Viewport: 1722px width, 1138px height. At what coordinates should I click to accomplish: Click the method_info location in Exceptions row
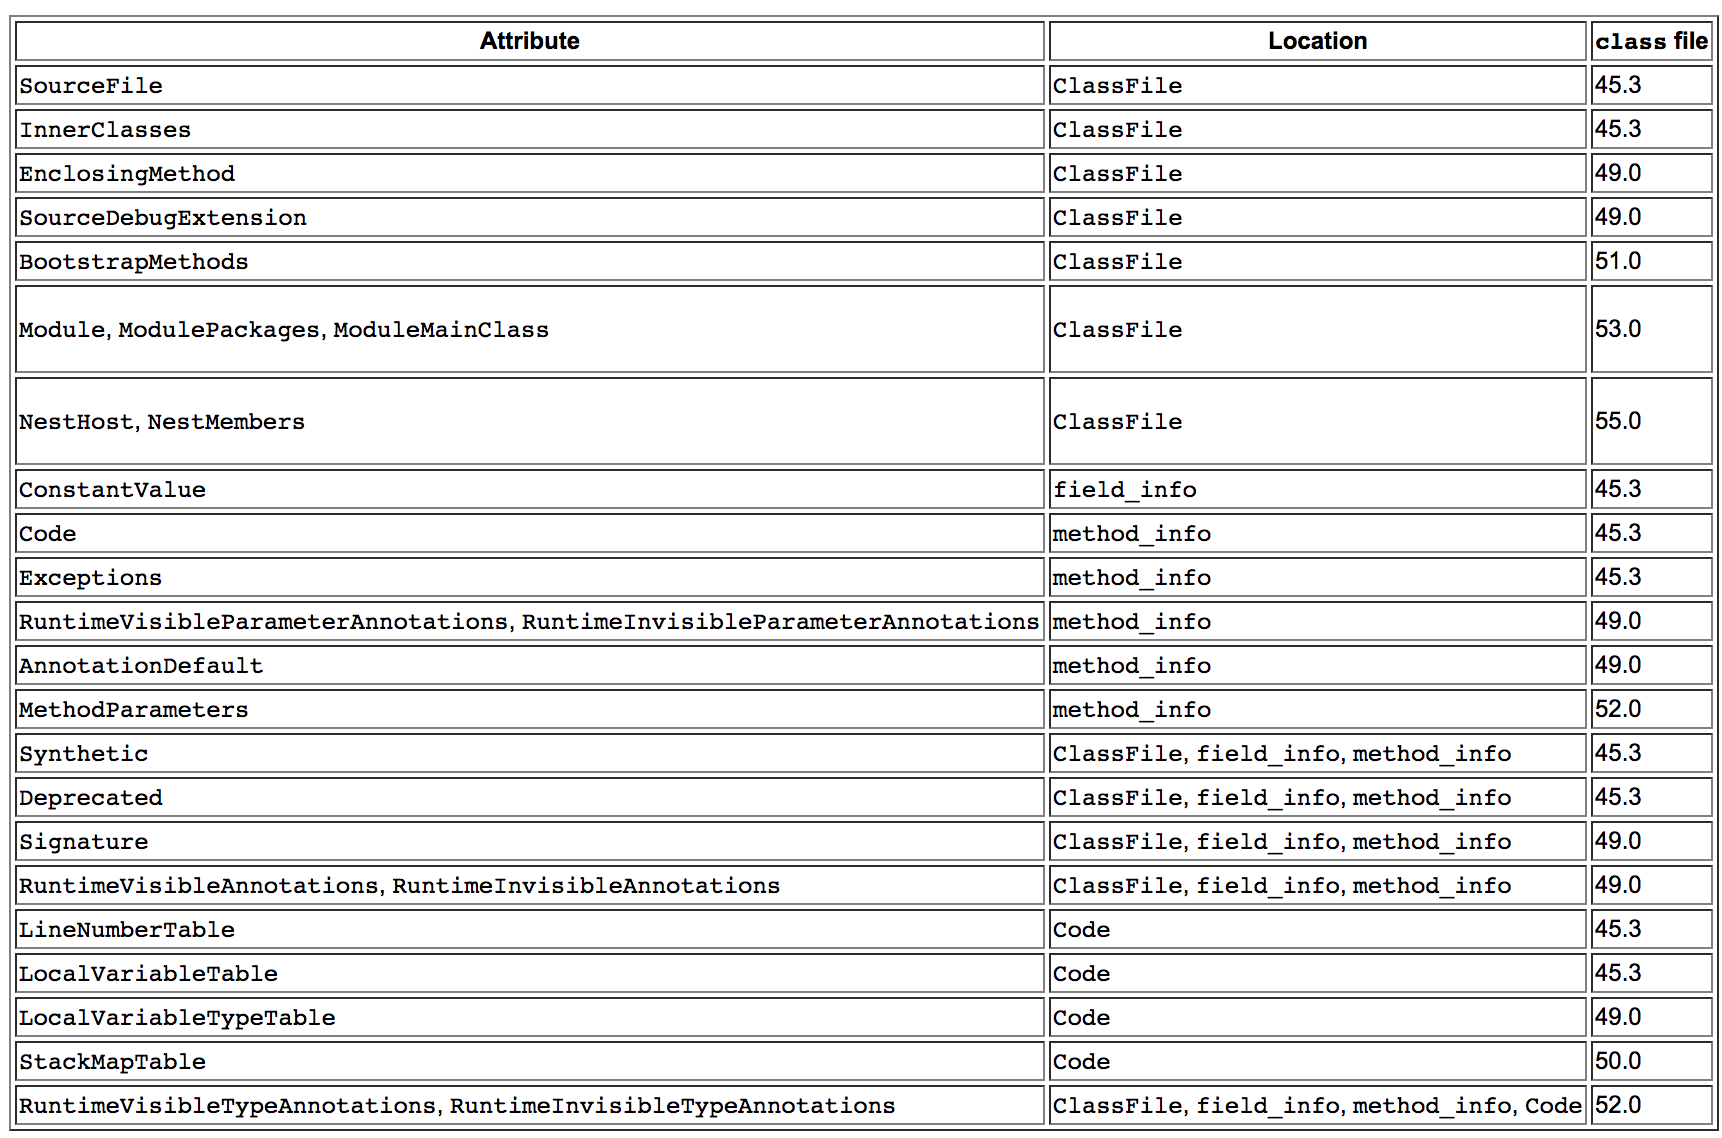click(x=1317, y=577)
